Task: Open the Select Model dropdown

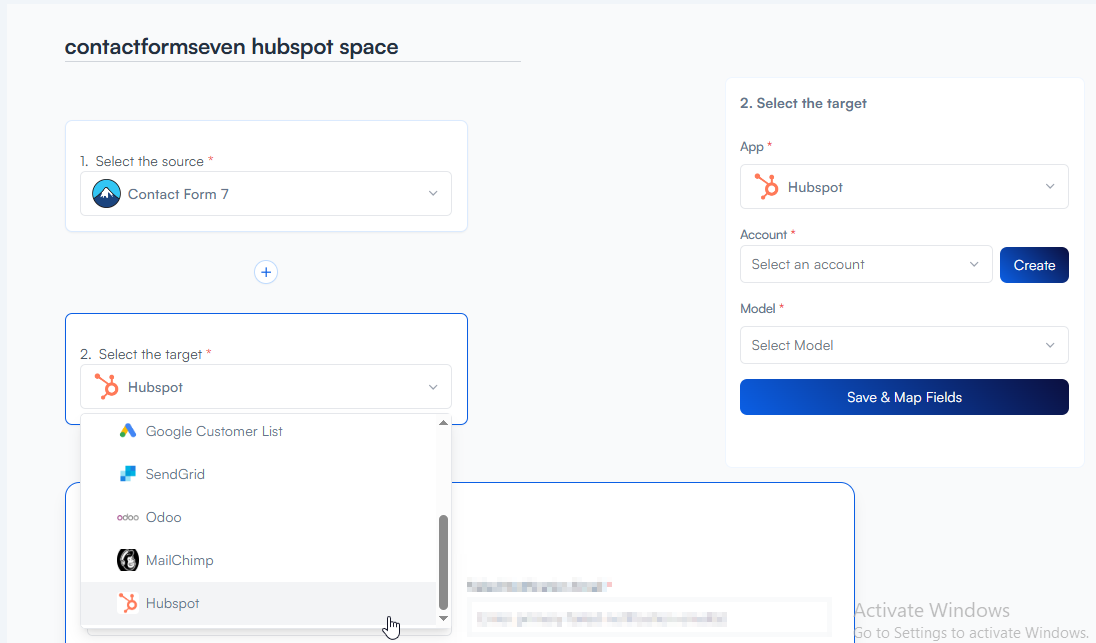Action: 903,345
